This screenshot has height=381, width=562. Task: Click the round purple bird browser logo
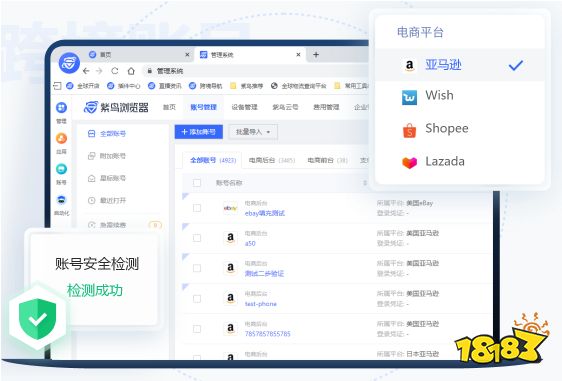tap(69, 63)
